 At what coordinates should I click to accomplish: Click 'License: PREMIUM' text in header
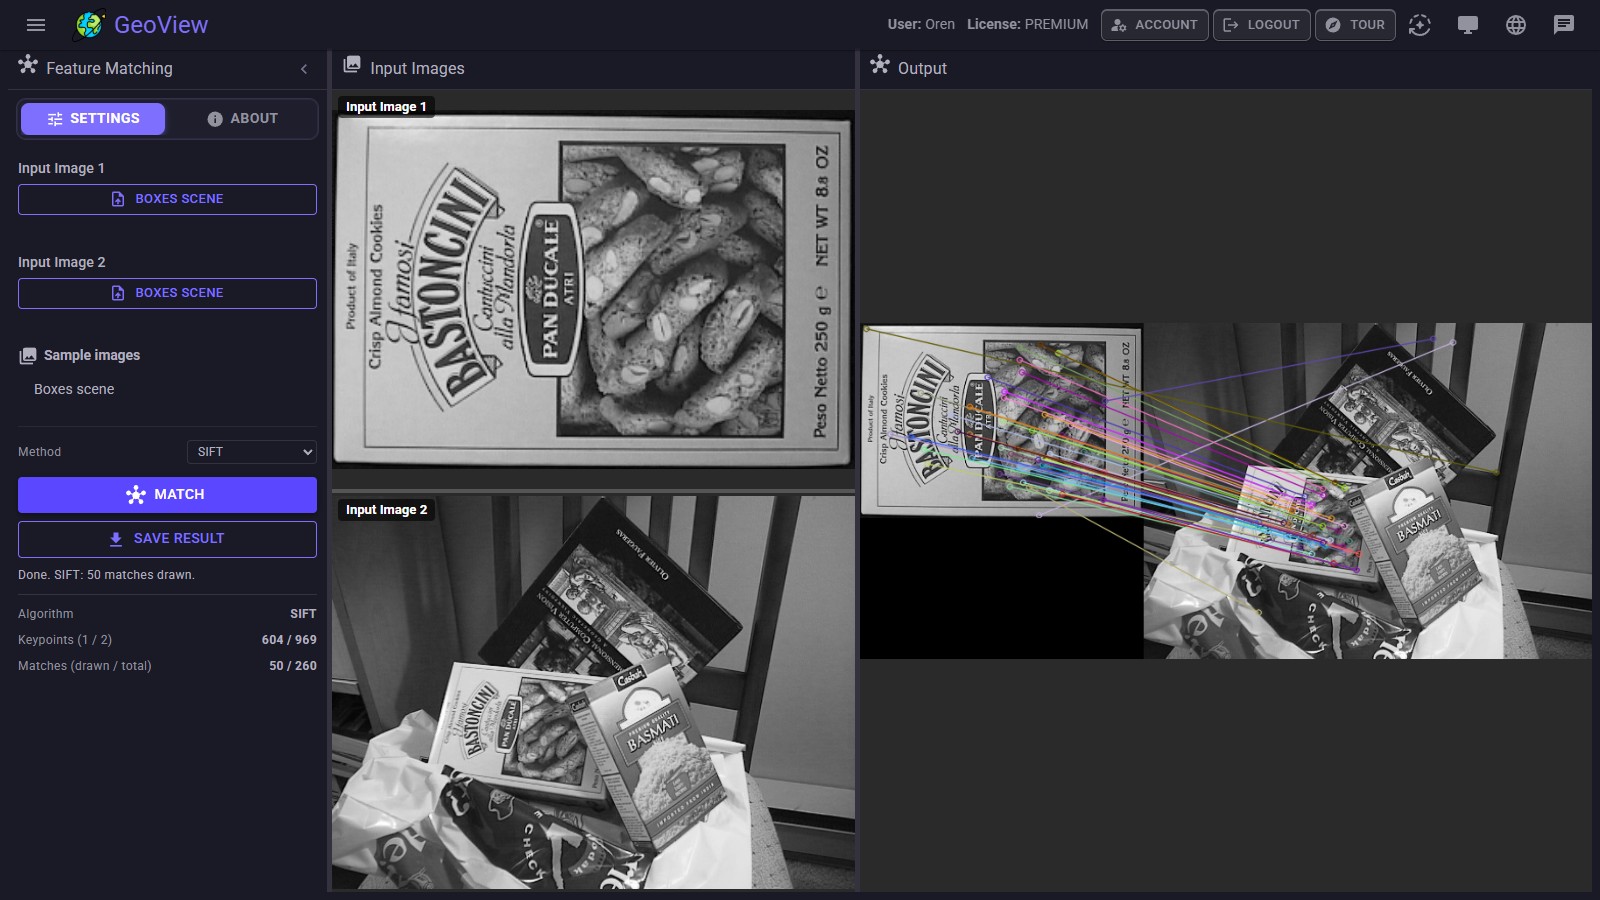pos(1027,25)
